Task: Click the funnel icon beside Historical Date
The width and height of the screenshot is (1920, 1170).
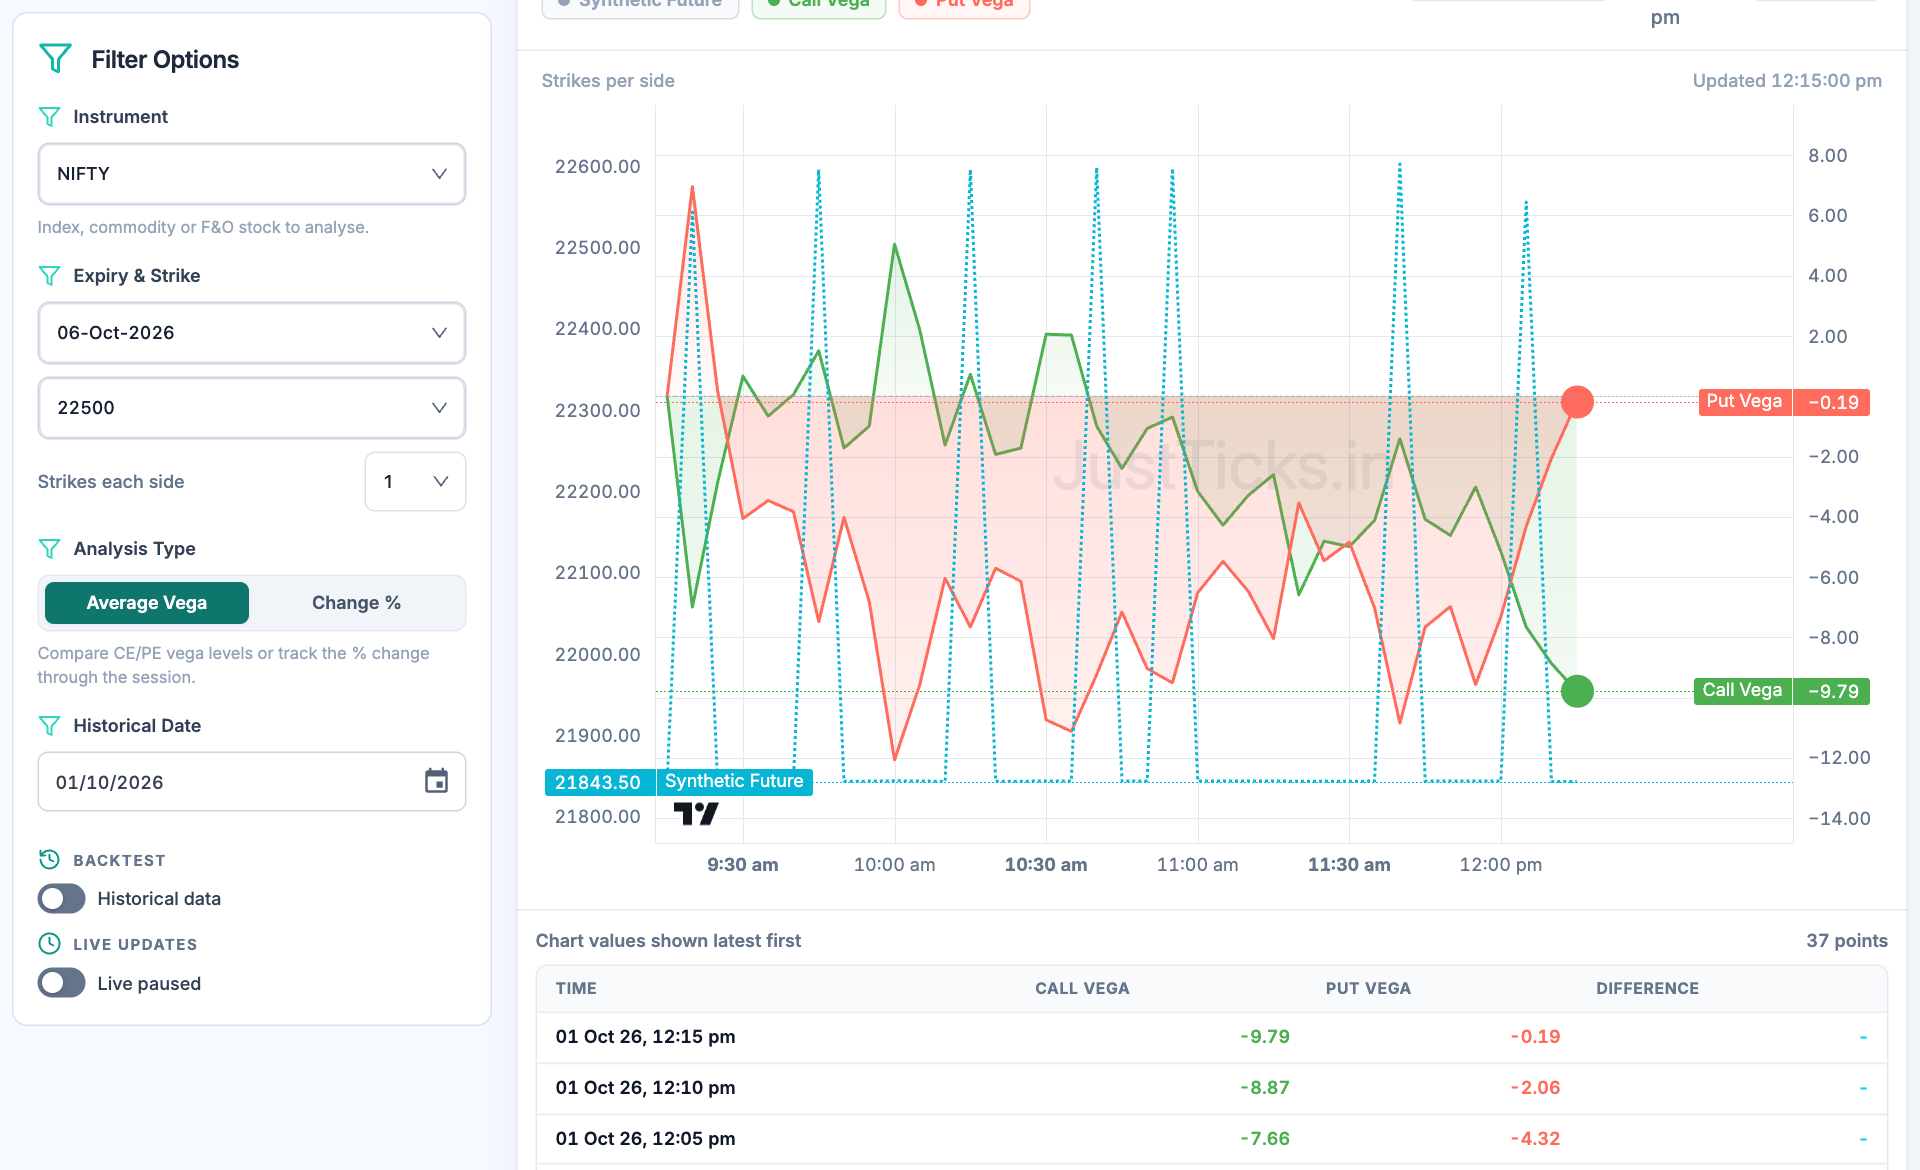Action: tap(49, 726)
